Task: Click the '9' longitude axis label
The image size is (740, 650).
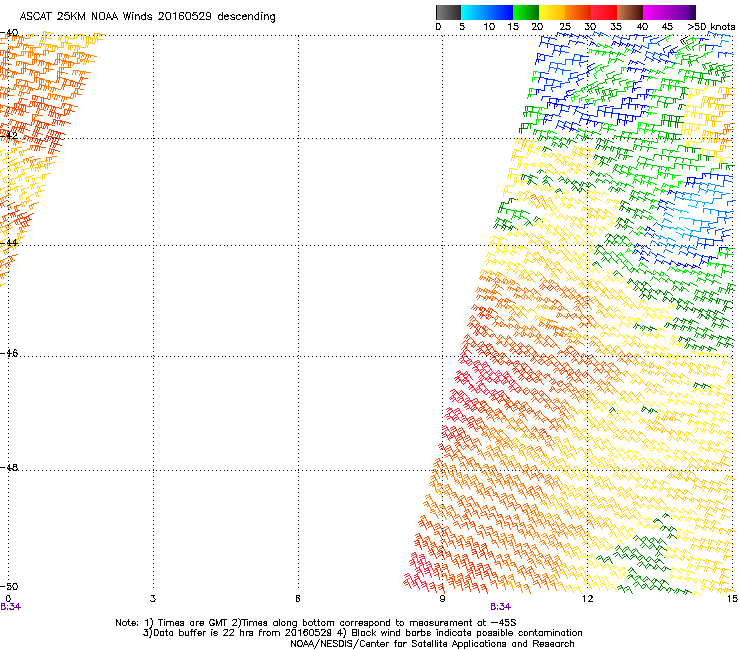Action: pos(442,599)
